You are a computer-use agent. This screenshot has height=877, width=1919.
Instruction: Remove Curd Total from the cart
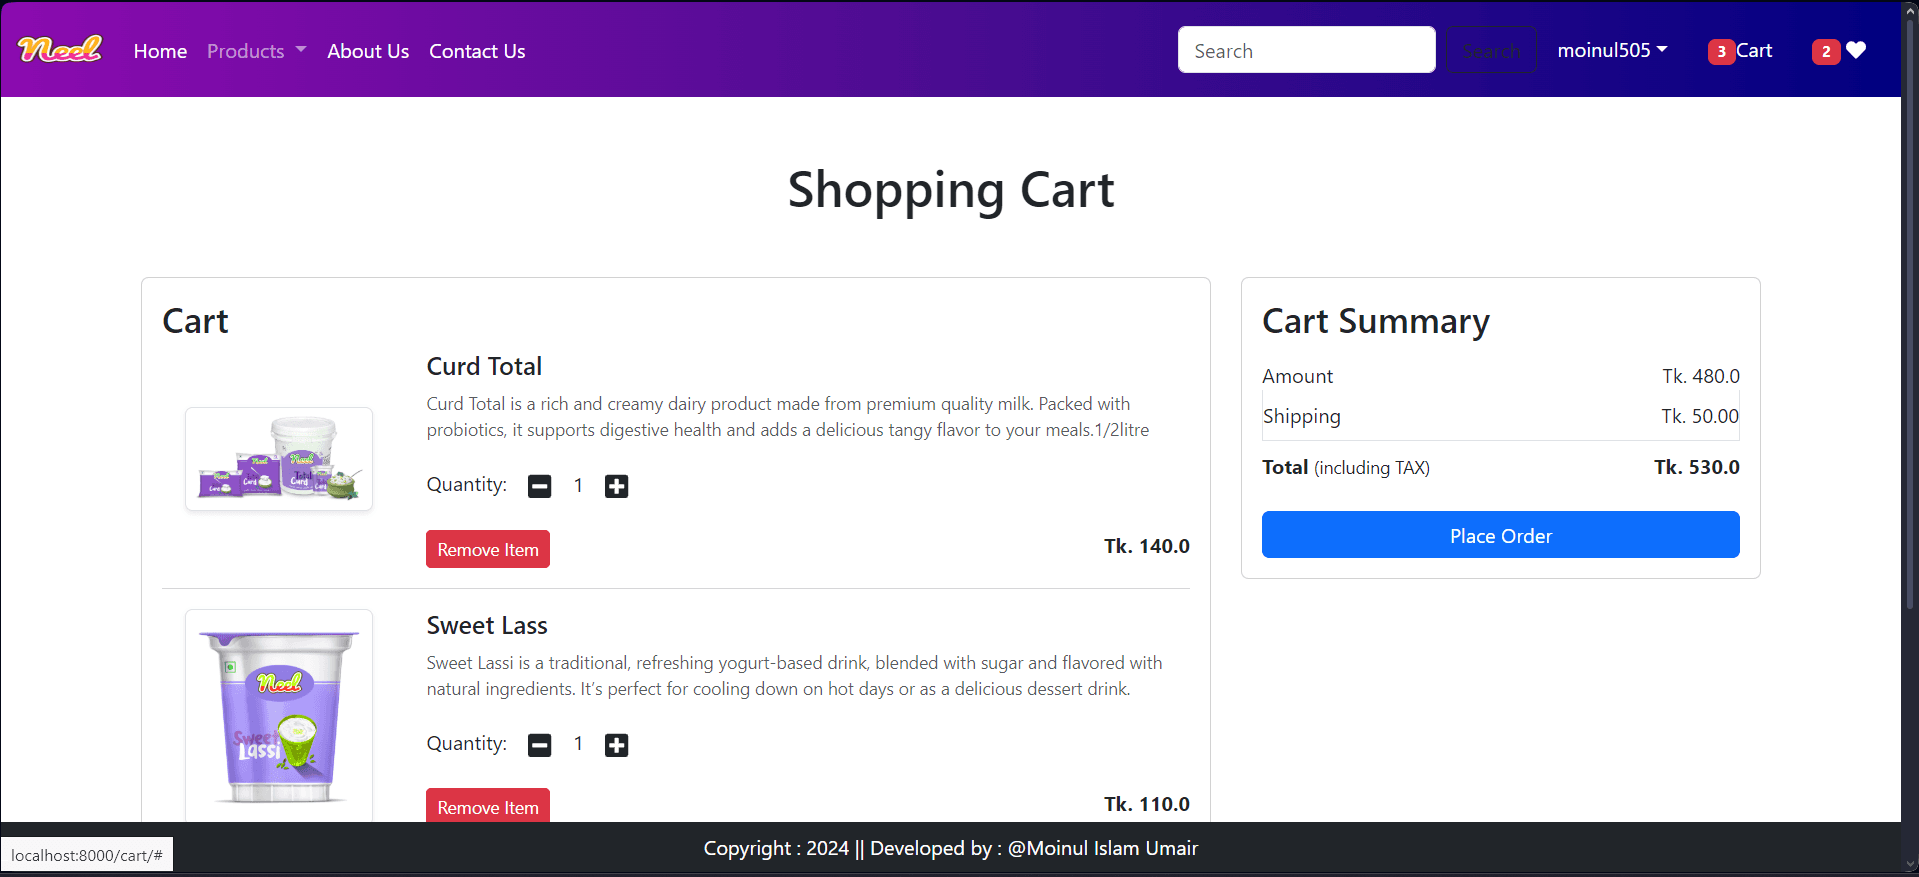tap(488, 549)
